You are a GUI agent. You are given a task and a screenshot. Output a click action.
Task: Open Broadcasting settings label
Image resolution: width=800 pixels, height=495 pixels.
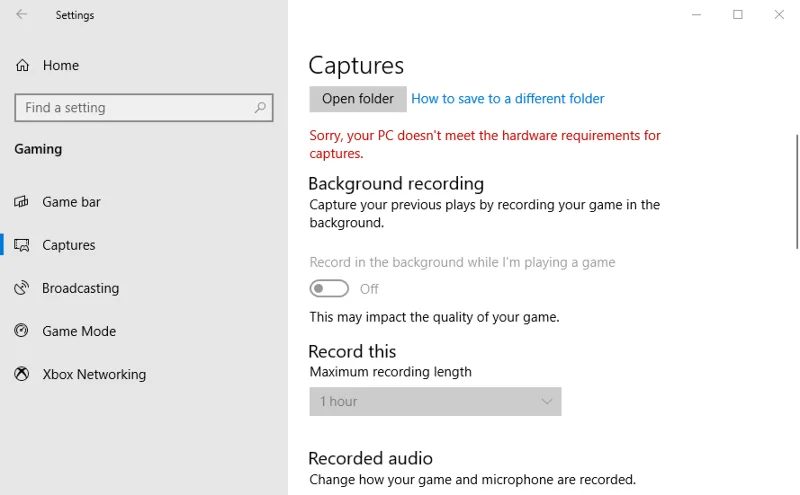pyautogui.click(x=81, y=288)
